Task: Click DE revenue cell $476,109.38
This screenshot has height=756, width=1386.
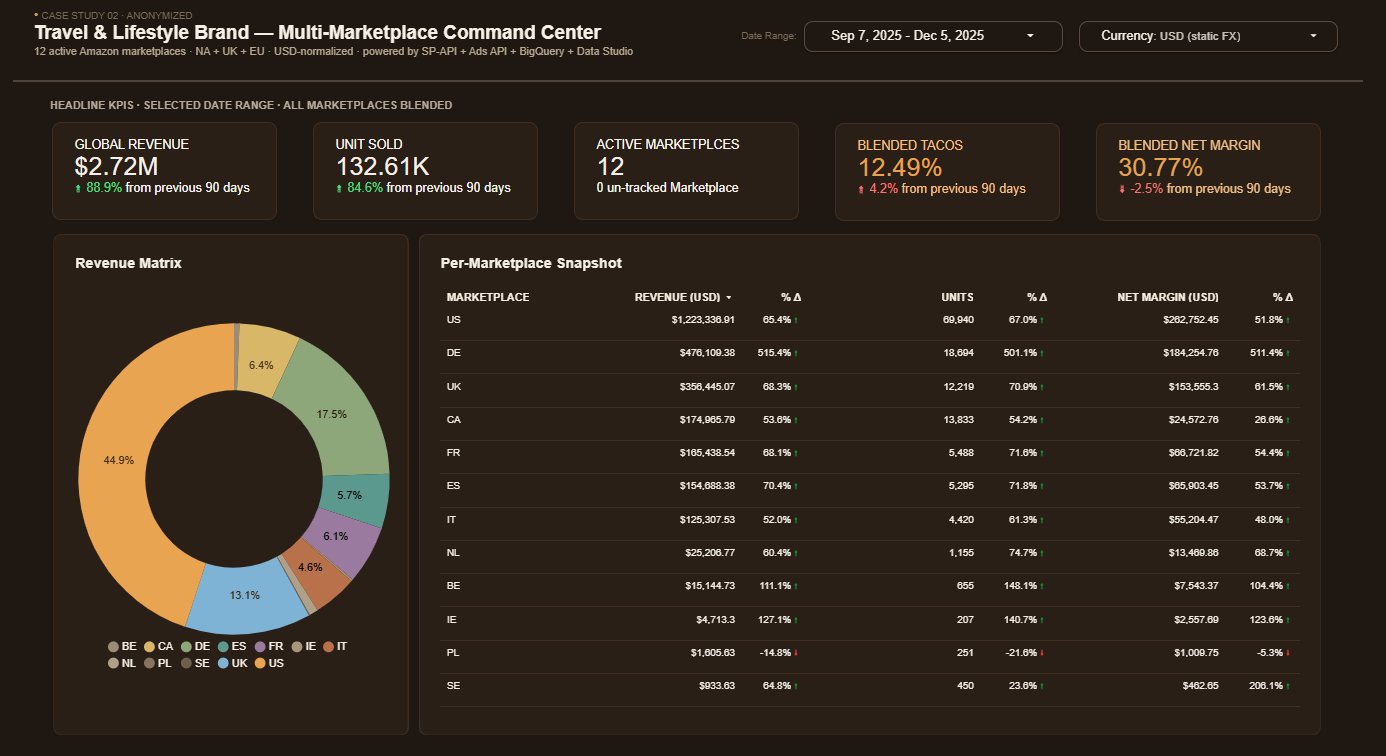Action: (706, 353)
